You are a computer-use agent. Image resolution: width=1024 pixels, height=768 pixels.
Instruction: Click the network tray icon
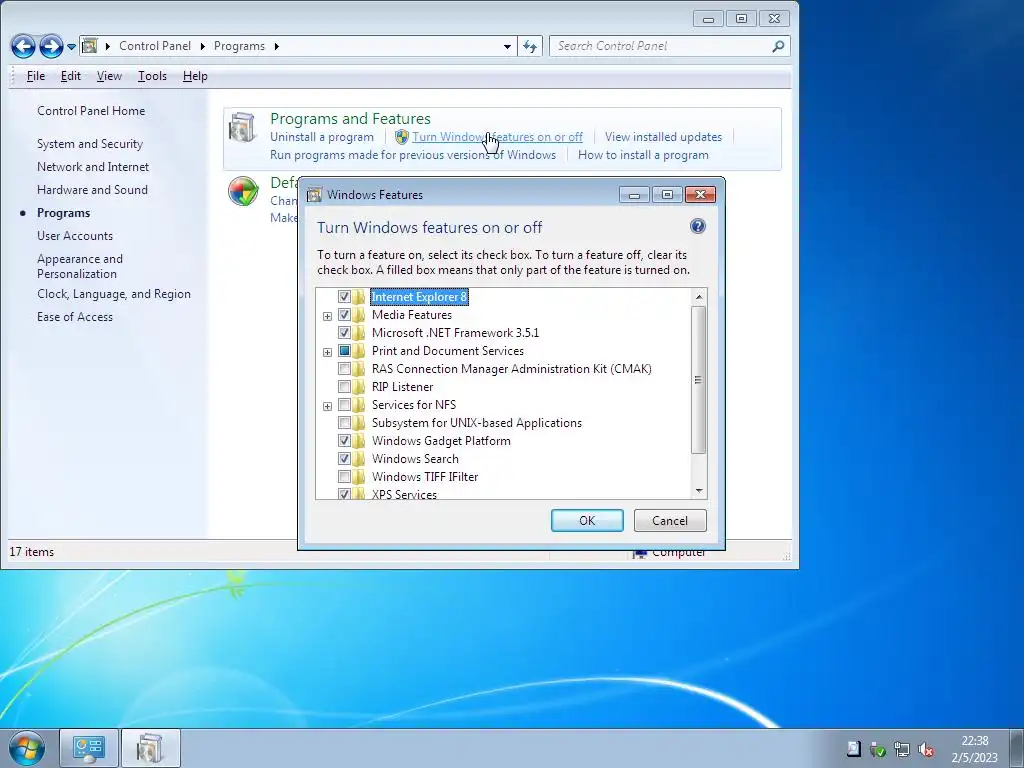[902, 749]
